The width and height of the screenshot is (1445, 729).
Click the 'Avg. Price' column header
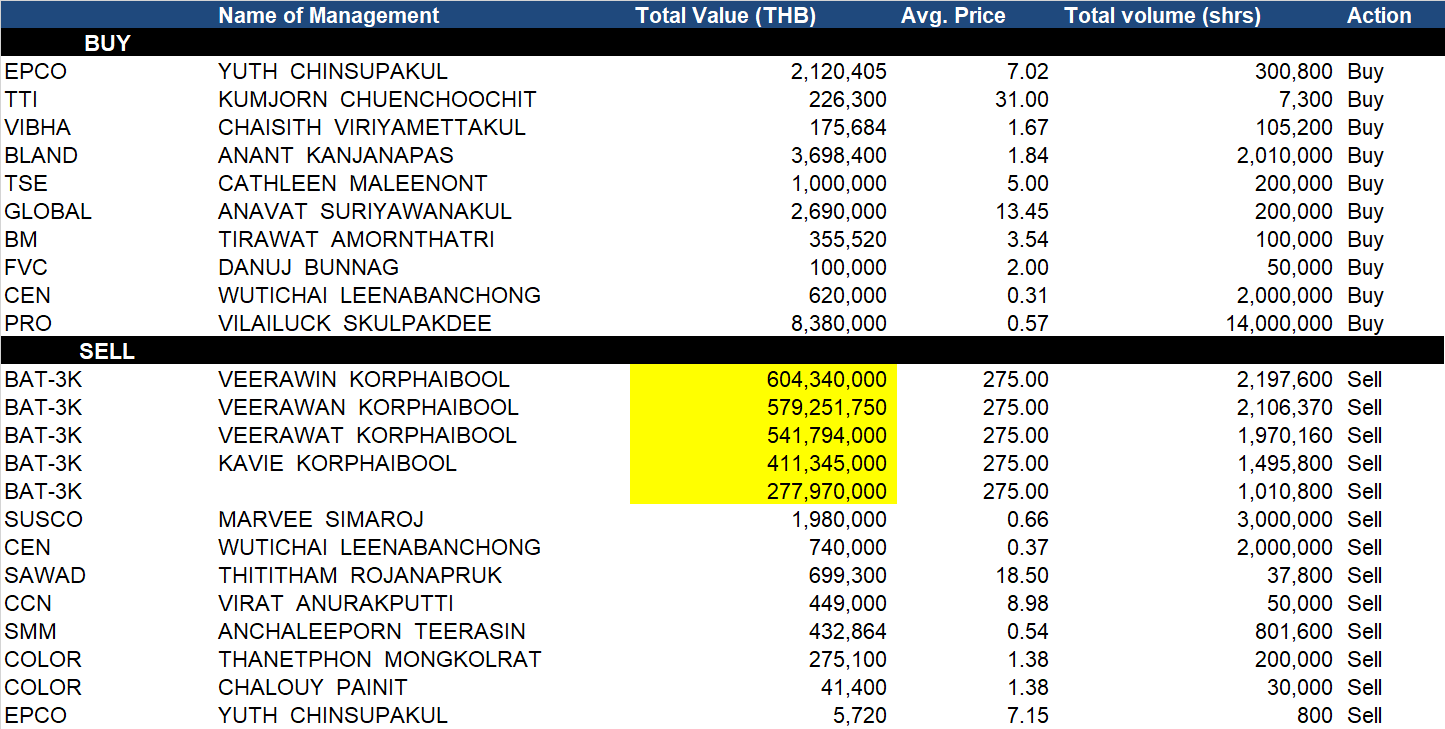tap(953, 16)
